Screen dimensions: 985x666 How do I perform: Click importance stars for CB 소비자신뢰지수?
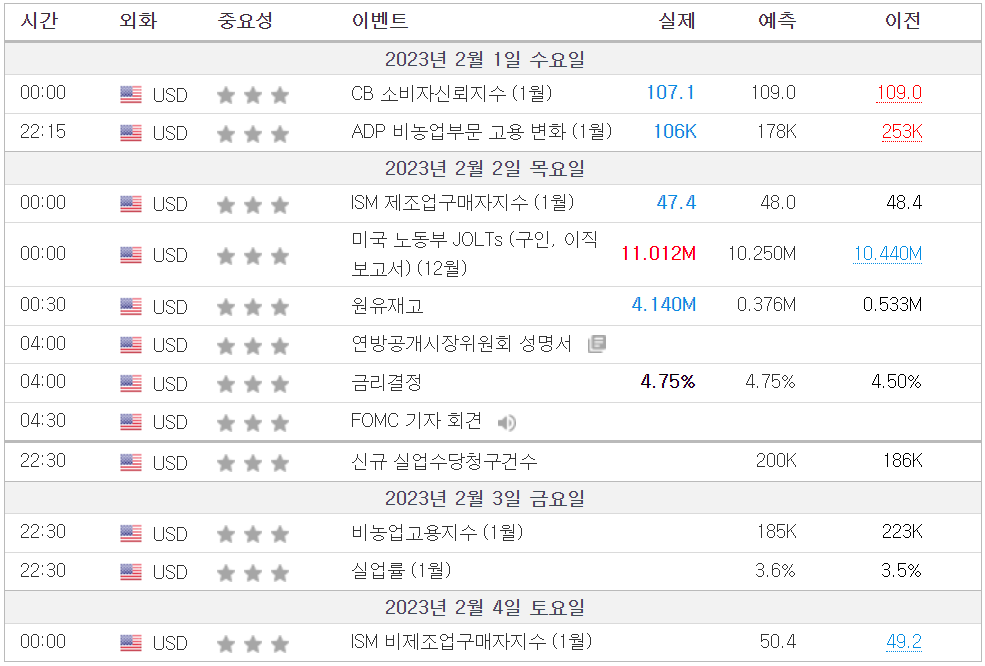point(253,95)
